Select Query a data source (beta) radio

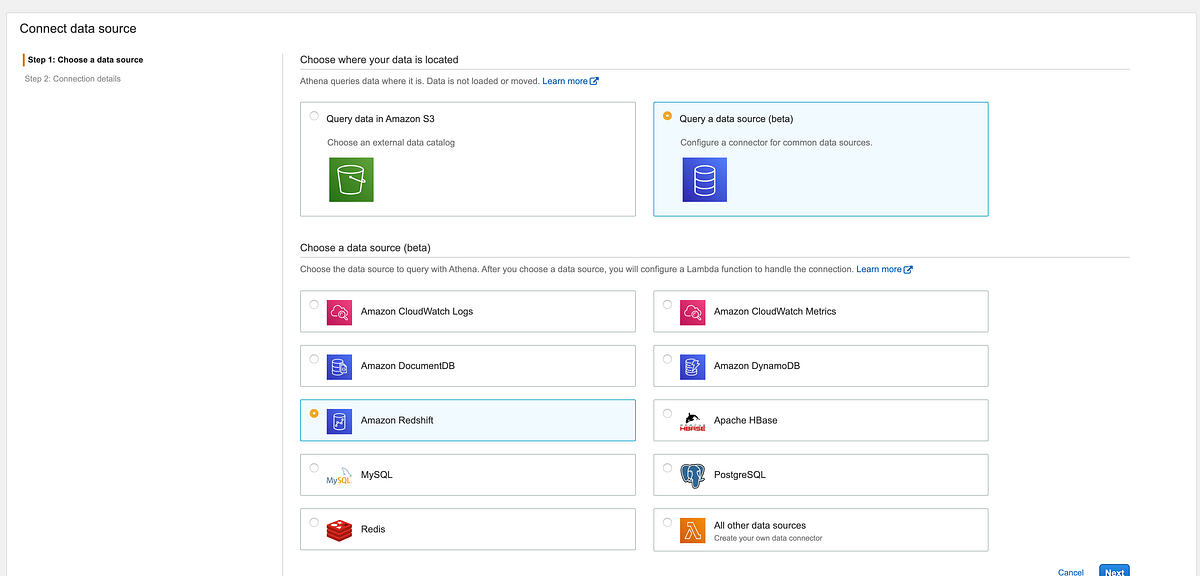click(x=668, y=116)
